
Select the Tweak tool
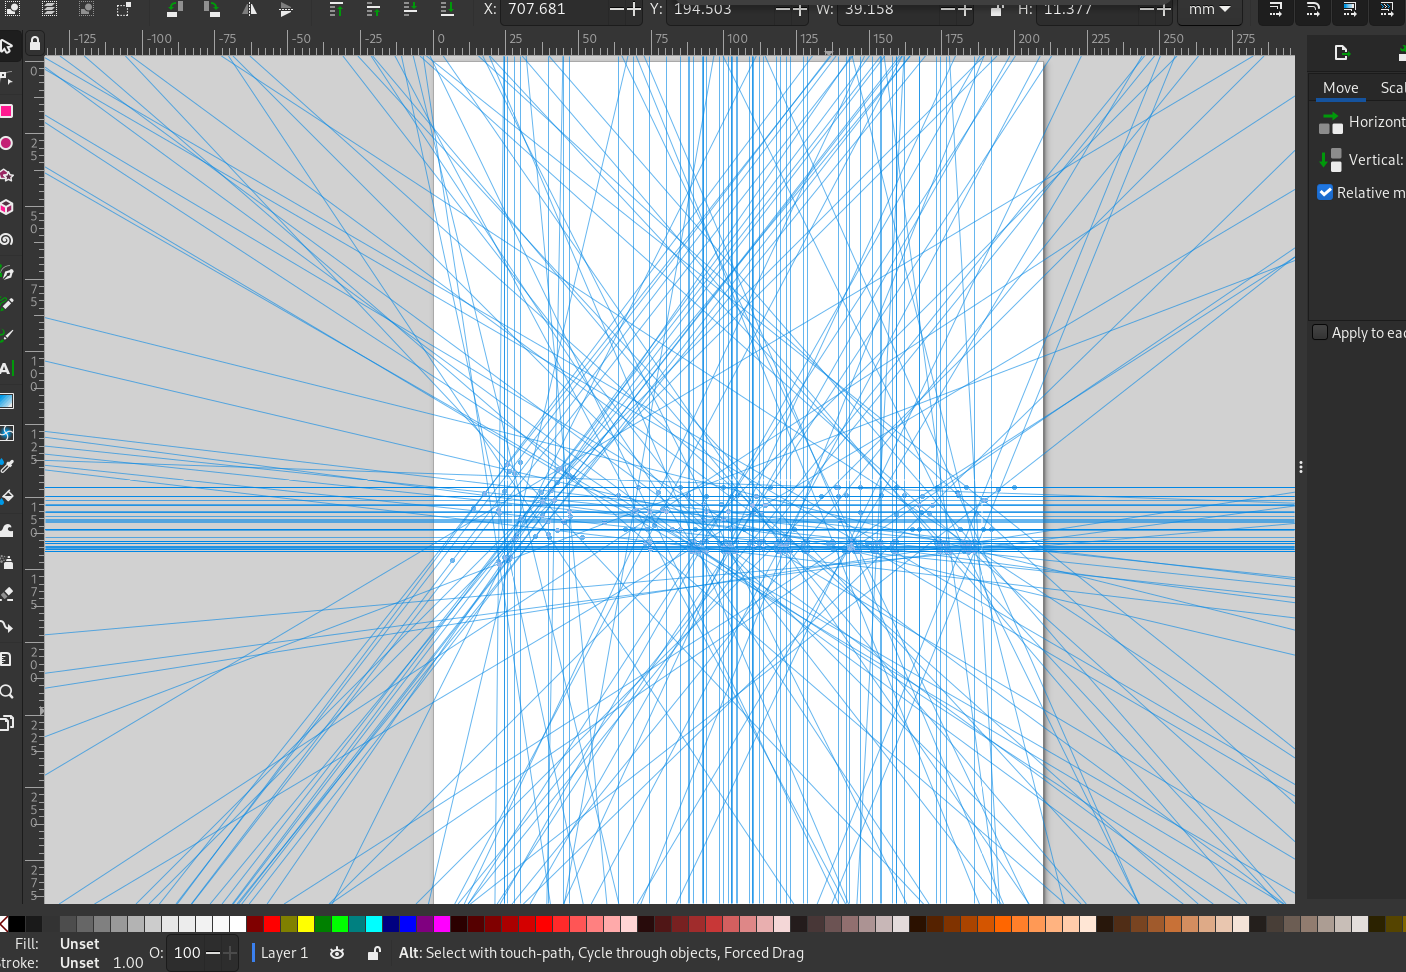click(7, 530)
